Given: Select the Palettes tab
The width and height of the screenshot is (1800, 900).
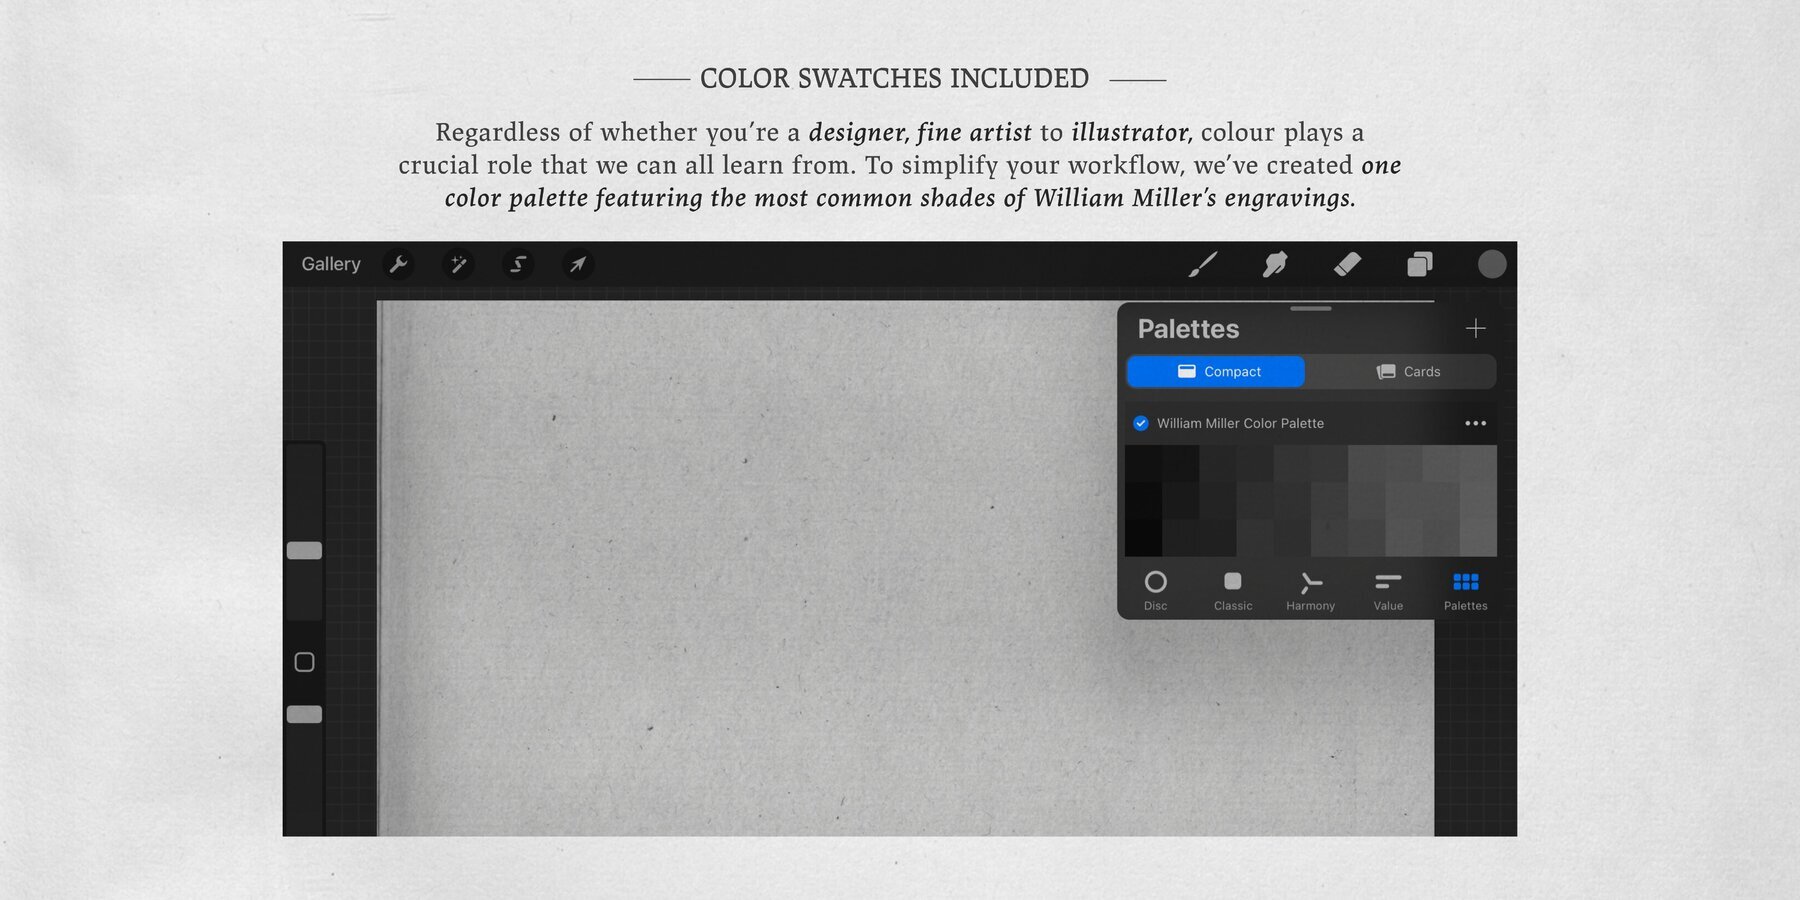Looking at the screenshot, I should coord(1465,588).
